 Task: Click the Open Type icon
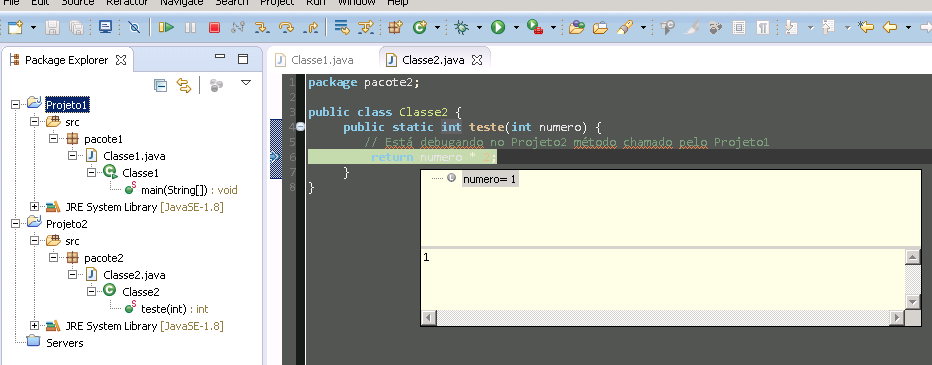[577, 27]
